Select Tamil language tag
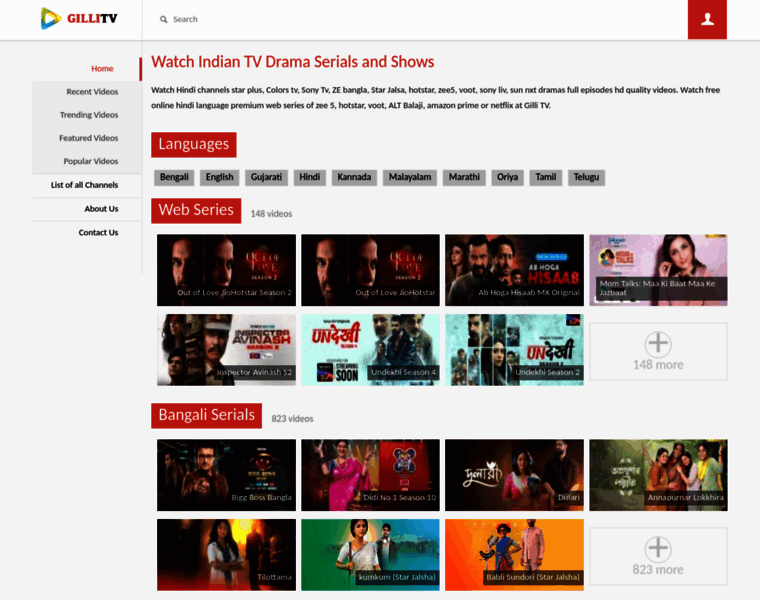Image resolution: width=760 pixels, height=600 pixels. point(546,177)
